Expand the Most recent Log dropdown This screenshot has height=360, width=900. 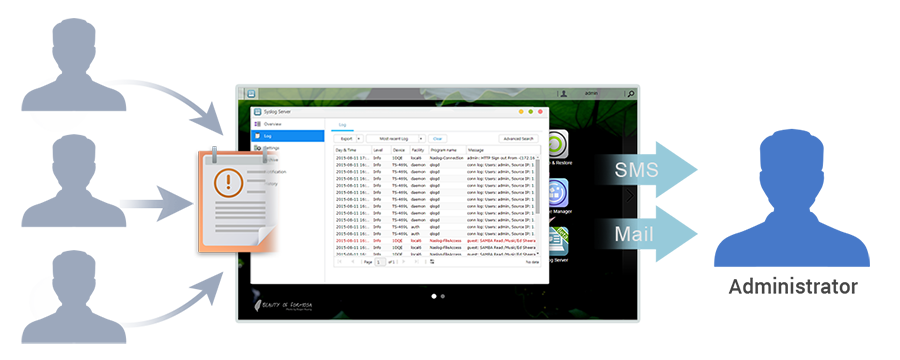click(421, 138)
